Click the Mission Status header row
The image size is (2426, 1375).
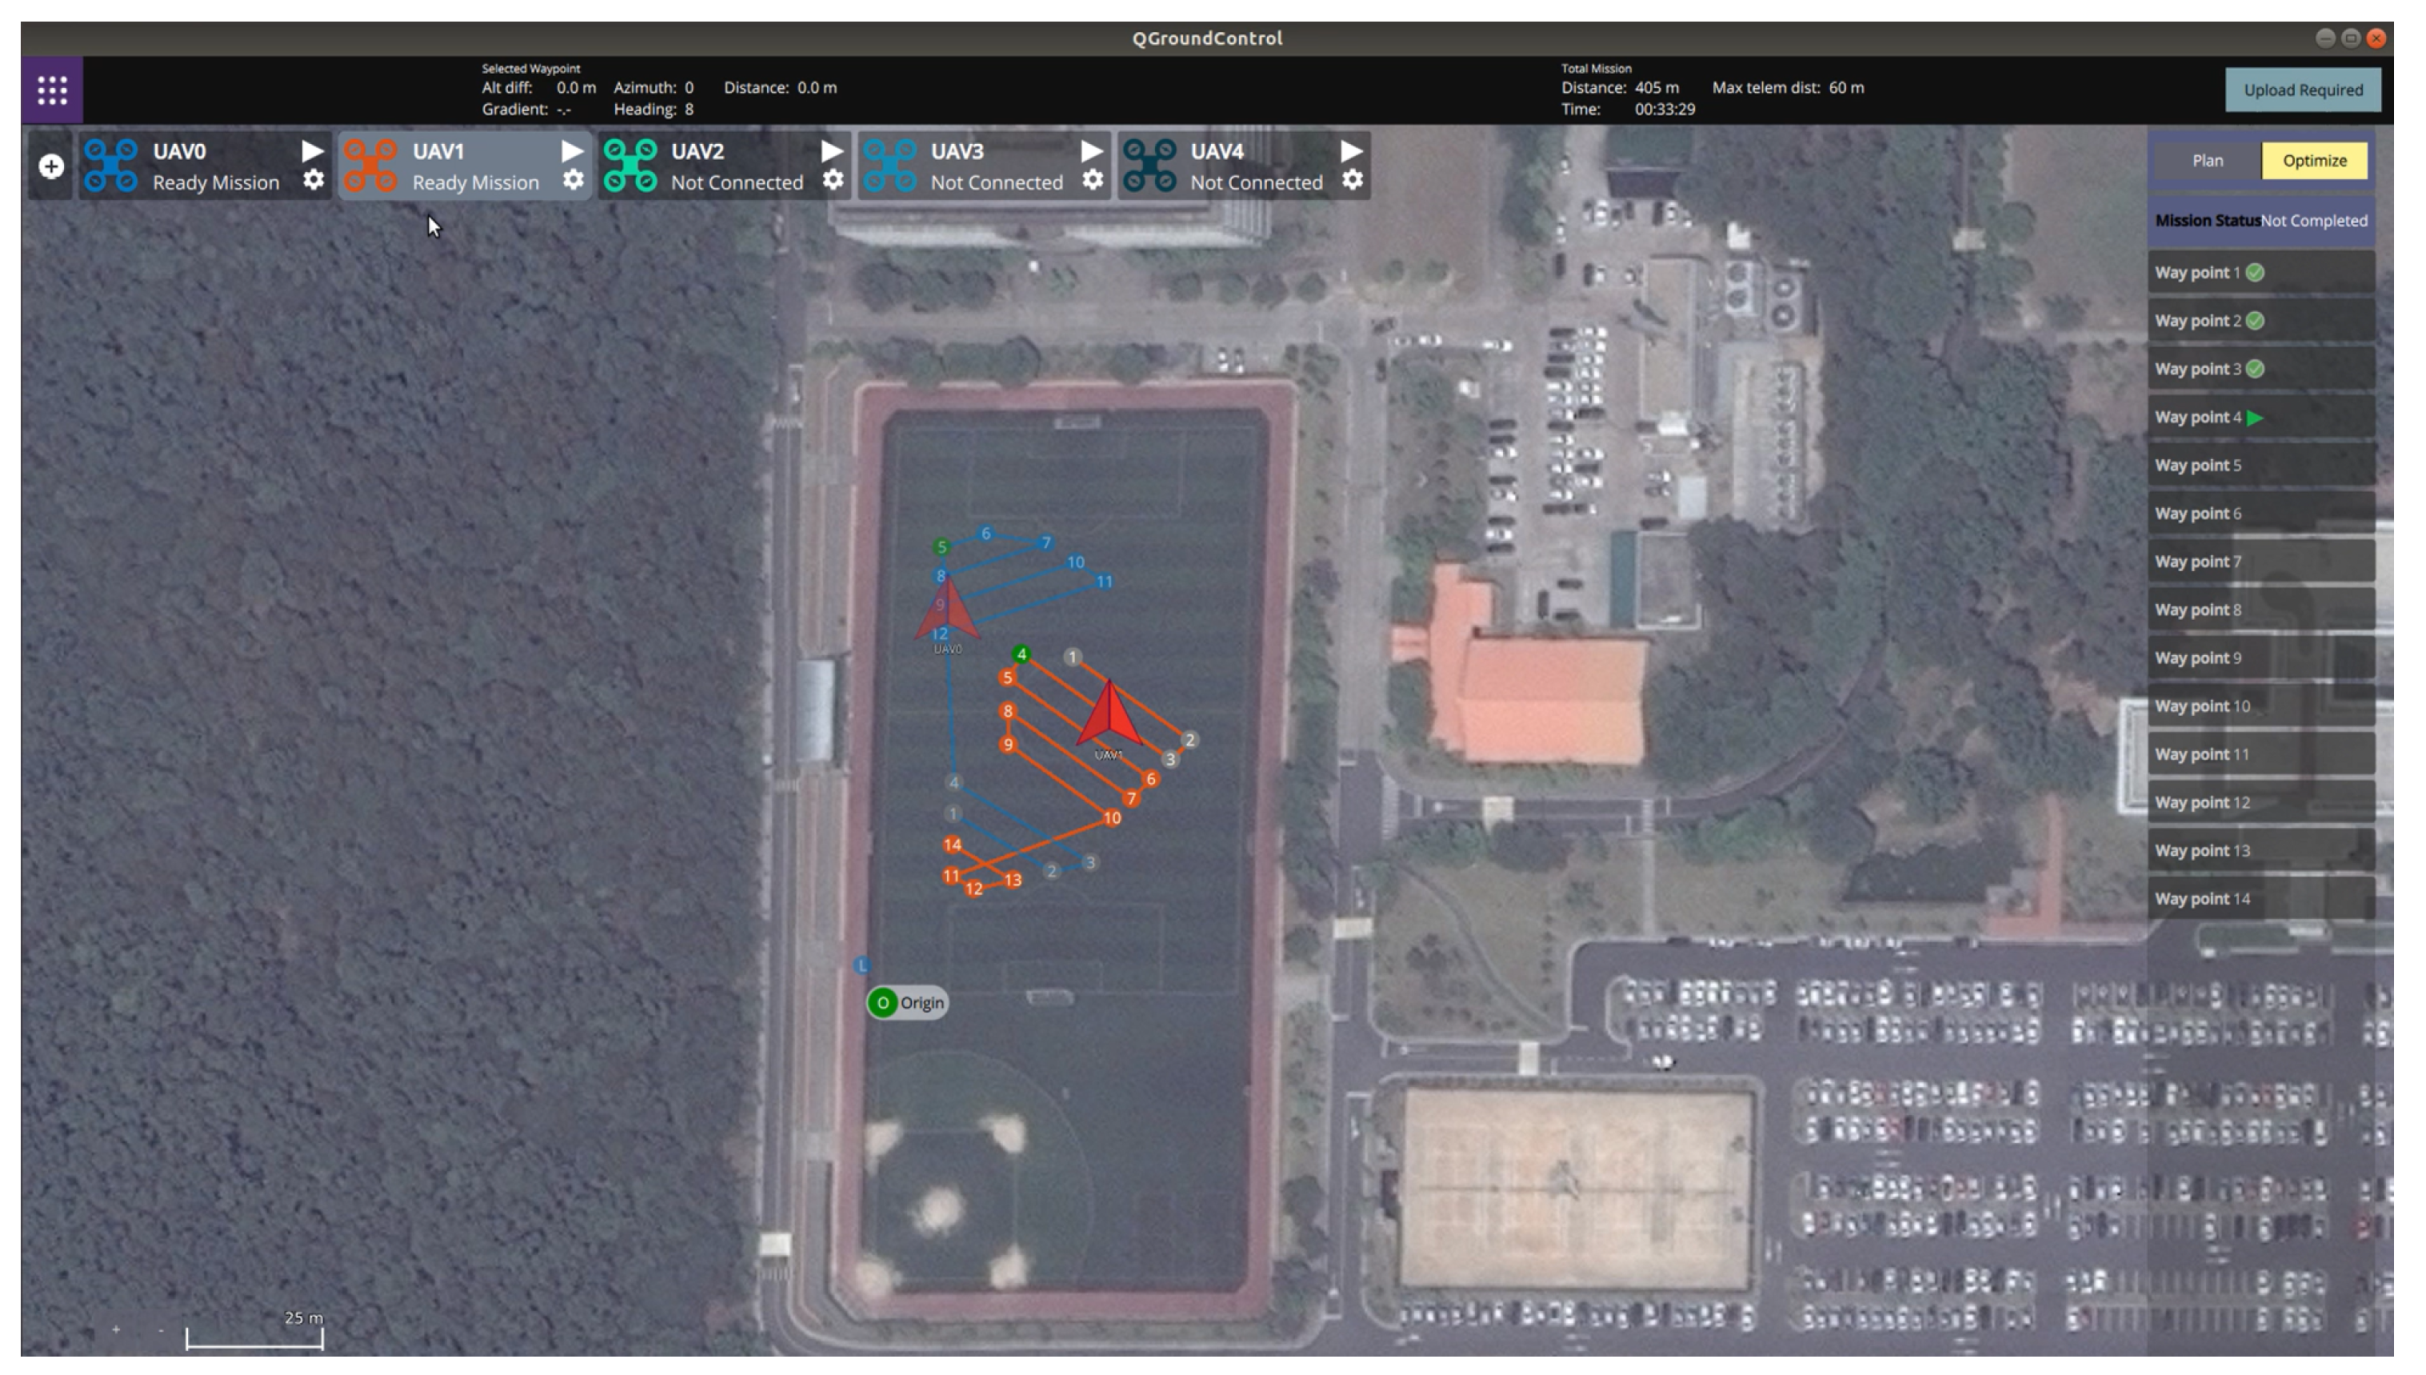point(2260,221)
